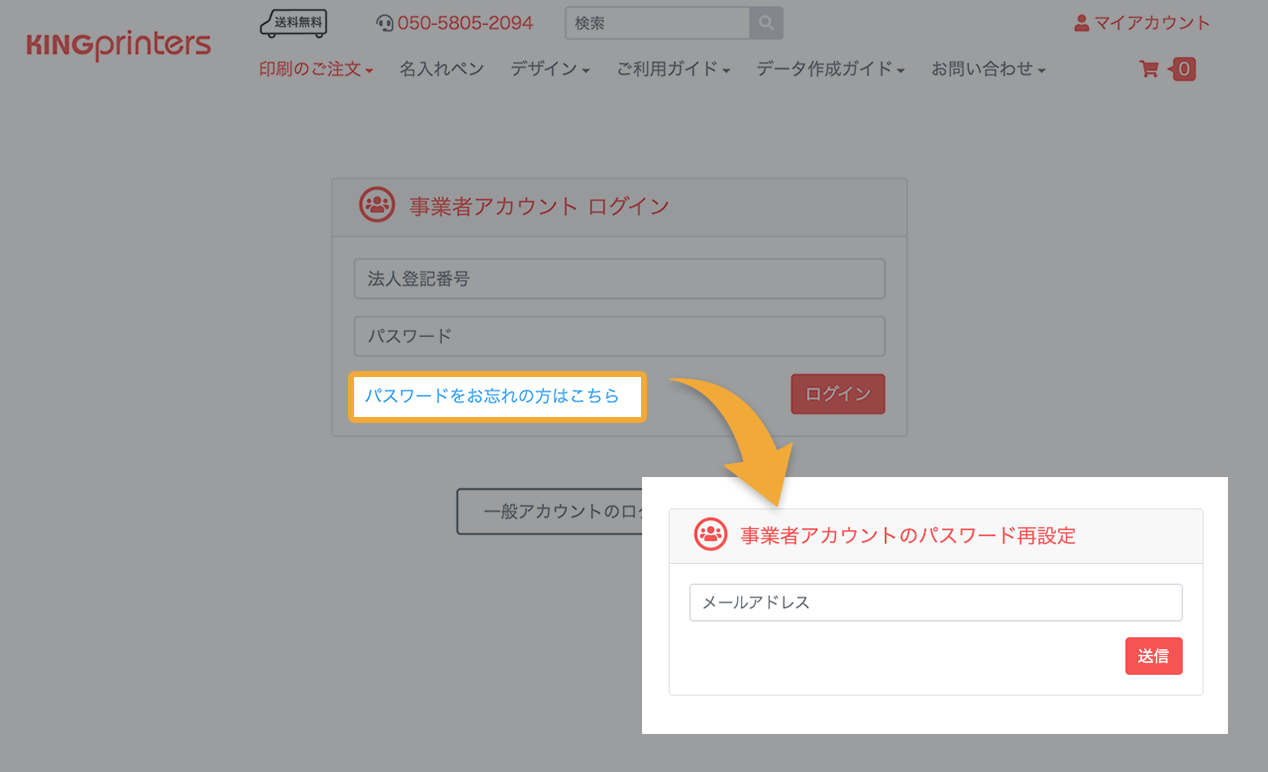
Task: Expand the お問い合わせ menu
Action: click(x=988, y=69)
